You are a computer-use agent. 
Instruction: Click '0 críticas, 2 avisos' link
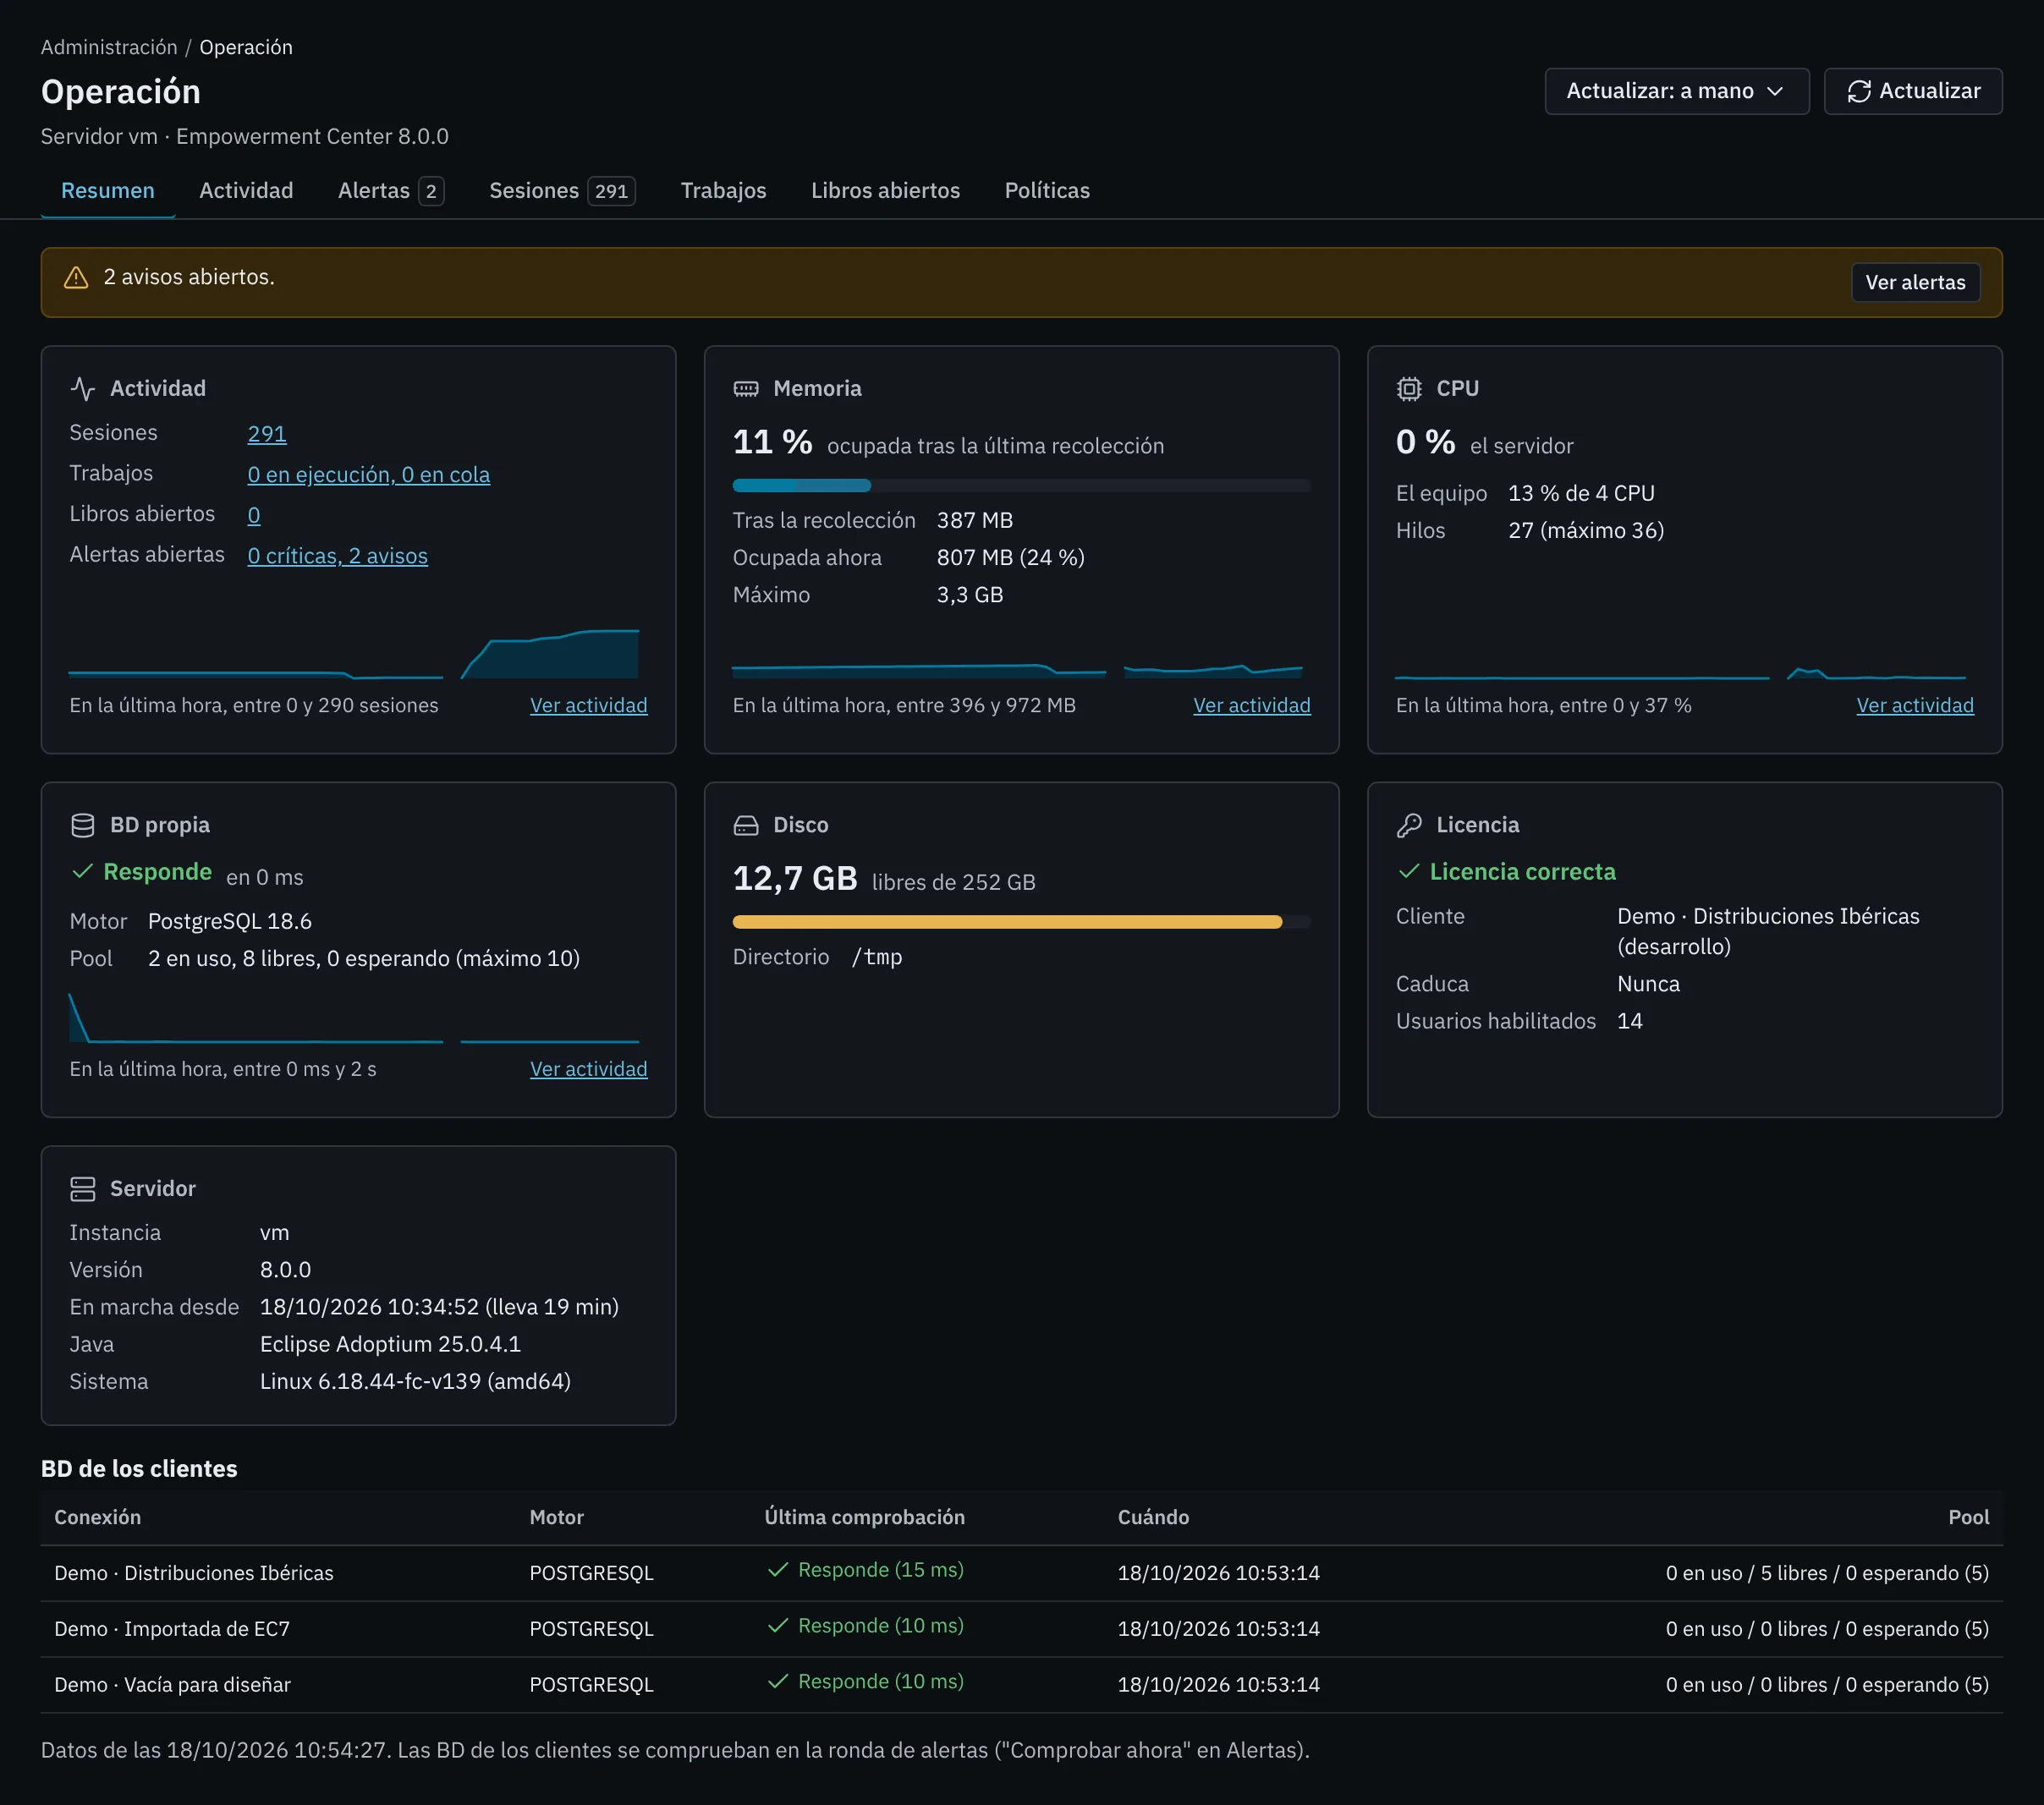[x=338, y=555]
